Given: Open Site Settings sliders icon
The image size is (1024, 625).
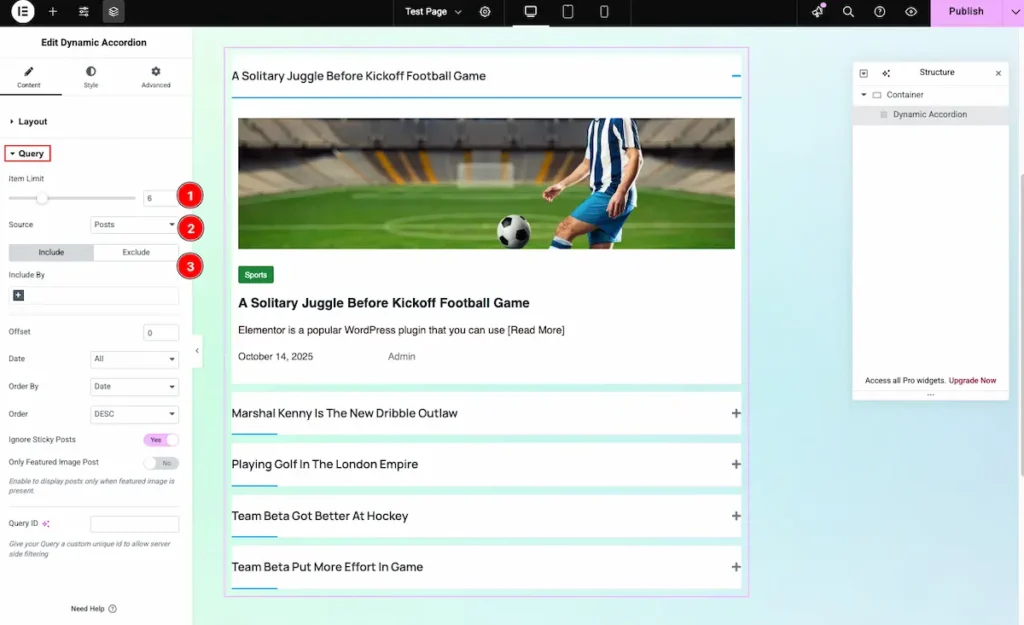Looking at the screenshot, I should (x=84, y=12).
